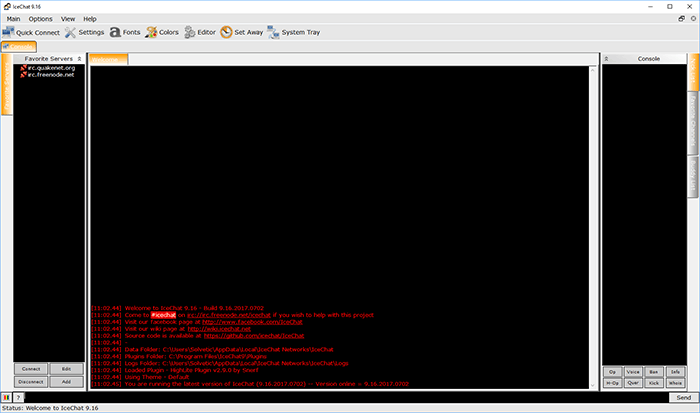Switch to the Buddy List side tab
Screen dimensions: 700x413
click(693, 176)
